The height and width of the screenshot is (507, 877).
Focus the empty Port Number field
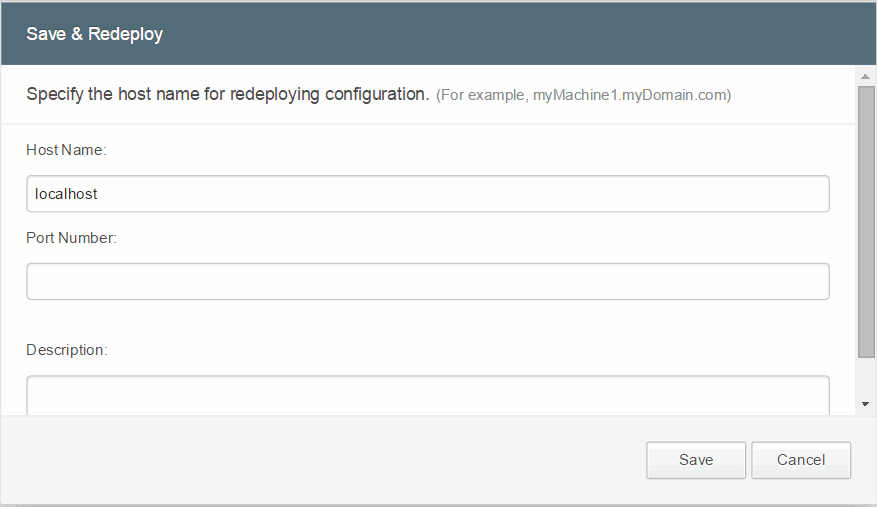(x=428, y=281)
